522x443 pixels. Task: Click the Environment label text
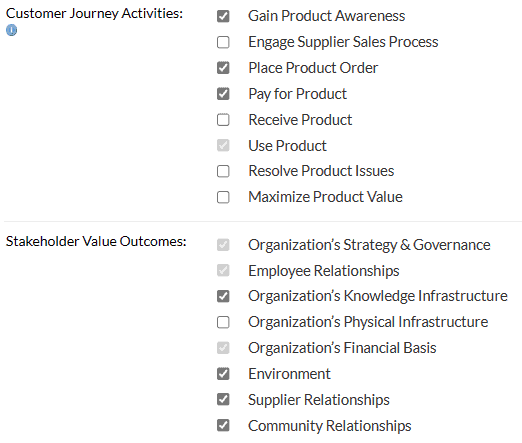(289, 374)
